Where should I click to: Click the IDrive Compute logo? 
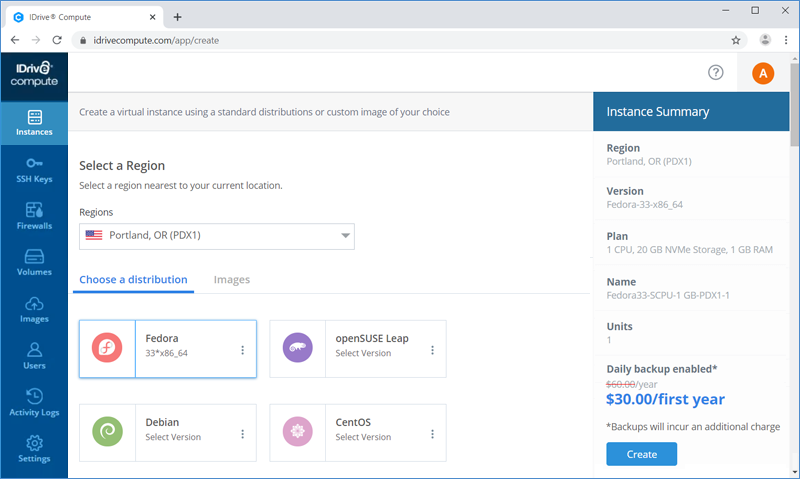point(34,74)
